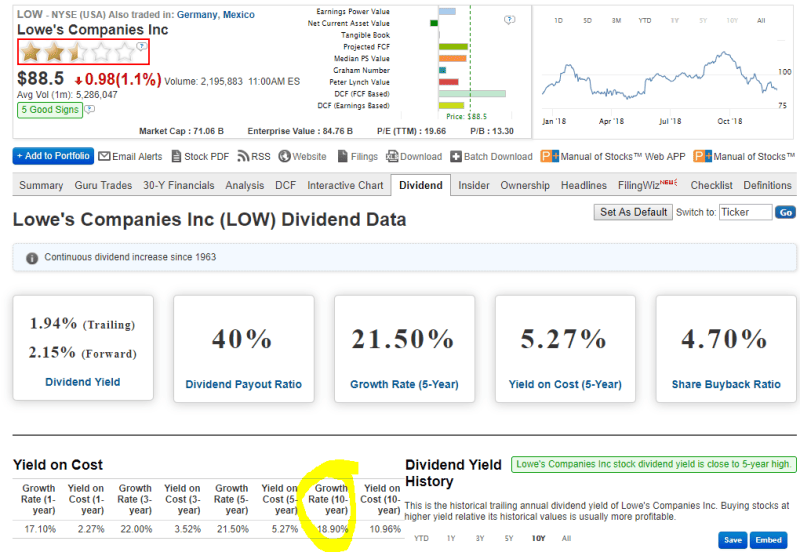Select 5D range on price chart
The image size is (800, 552).
point(587,20)
